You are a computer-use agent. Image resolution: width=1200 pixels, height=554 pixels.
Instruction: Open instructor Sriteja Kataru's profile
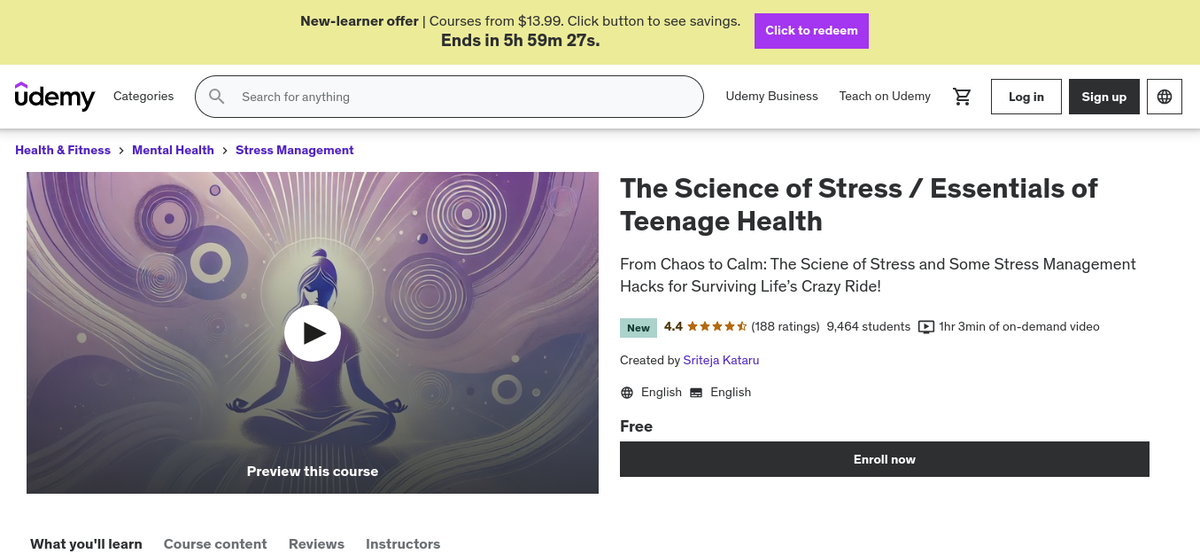(721, 360)
